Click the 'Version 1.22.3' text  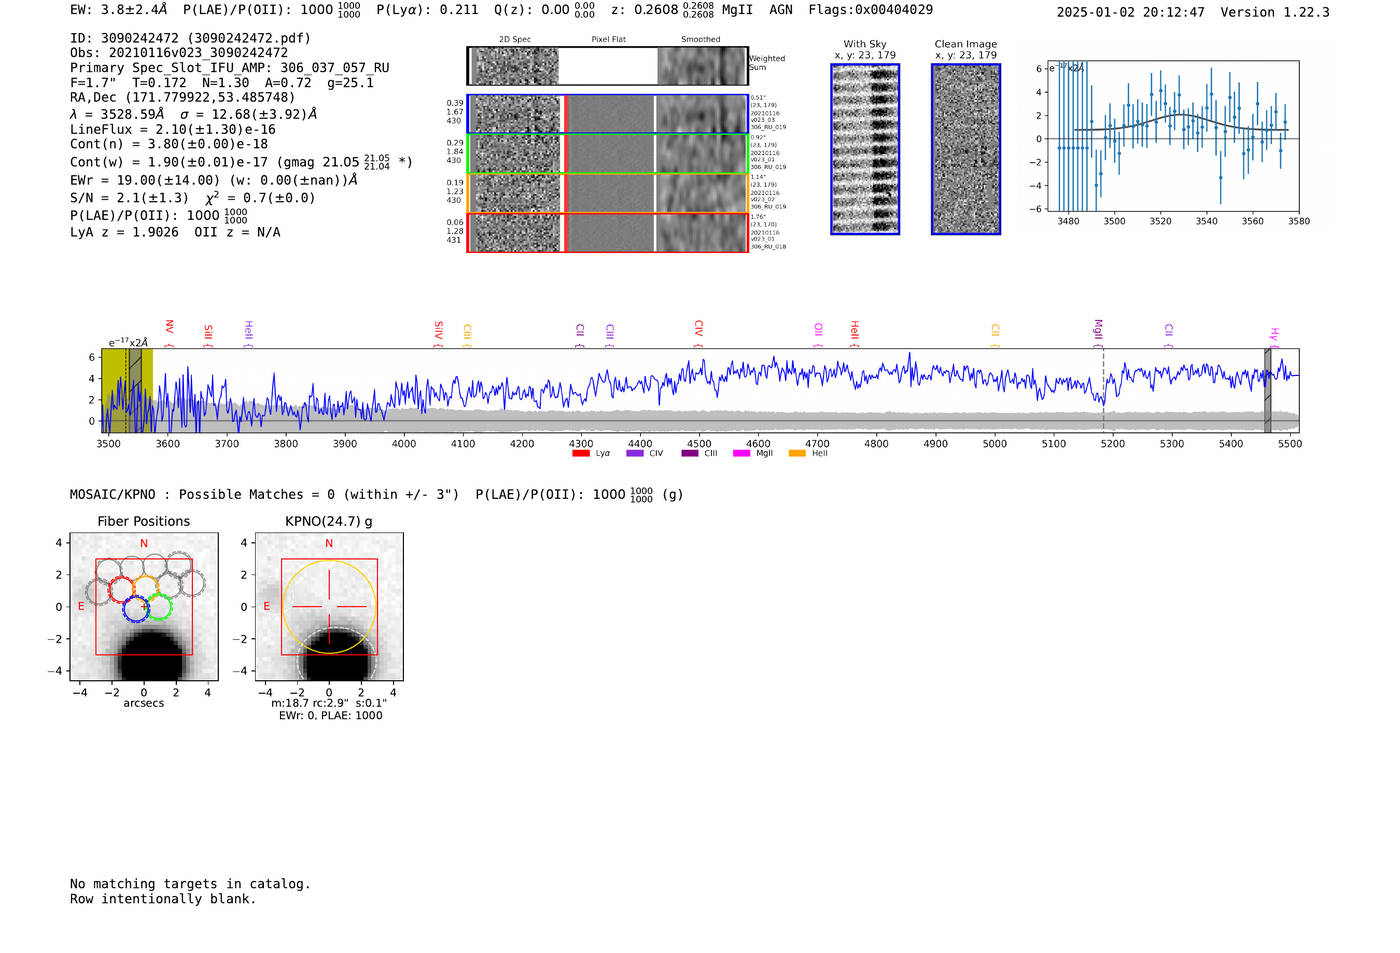click(x=1275, y=12)
